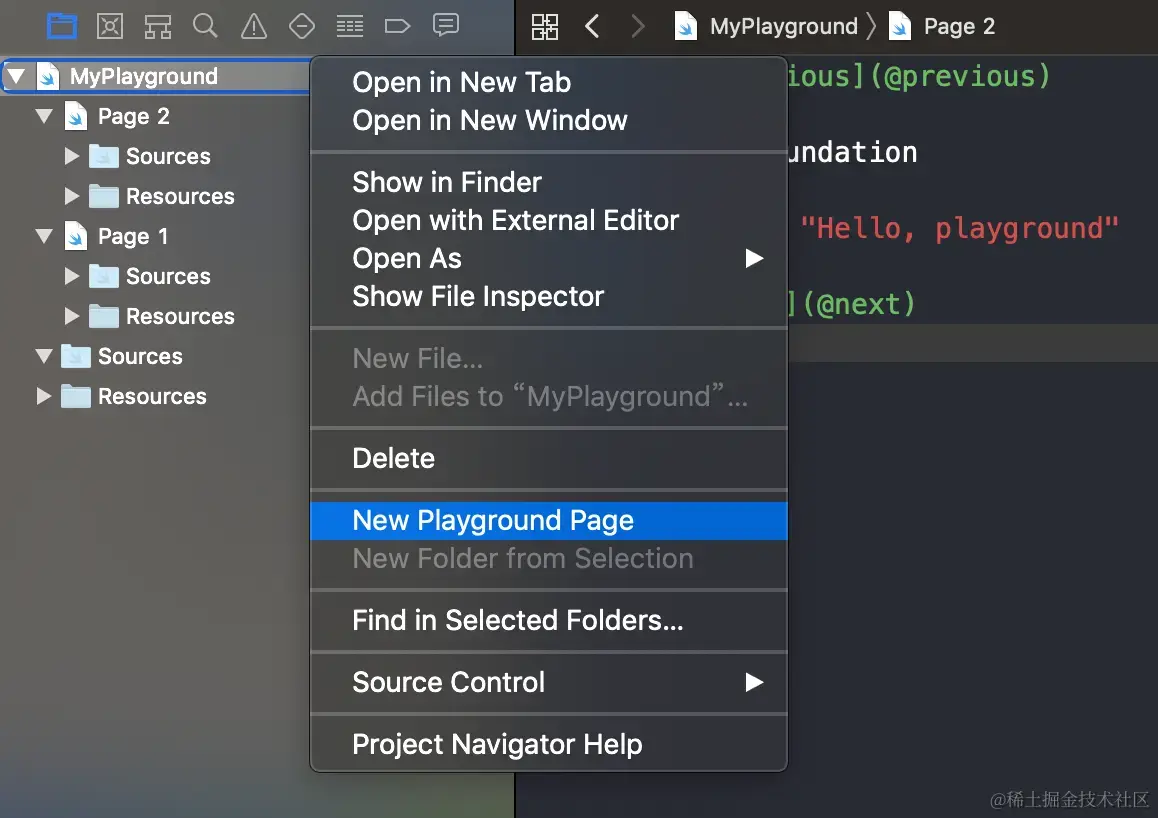Expand Sources under Page 1
This screenshot has height=818, width=1158.
(x=72, y=276)
